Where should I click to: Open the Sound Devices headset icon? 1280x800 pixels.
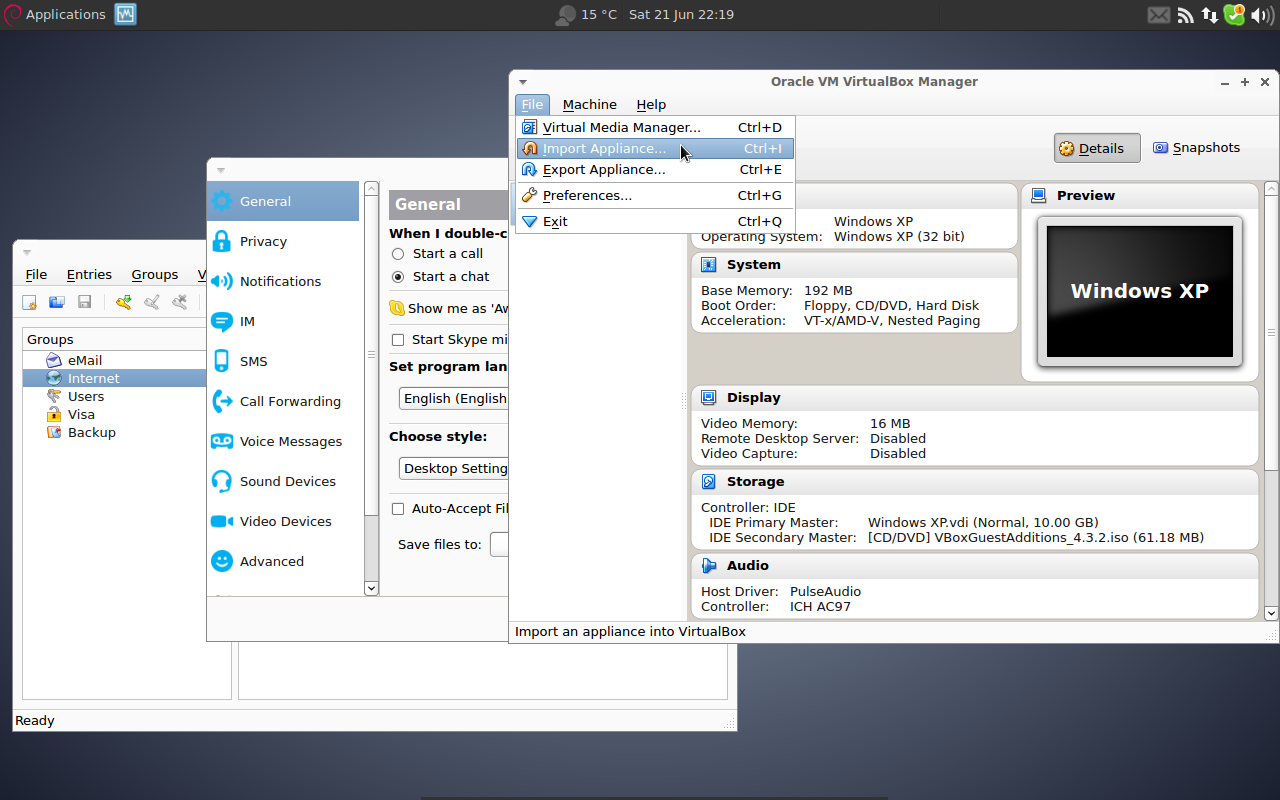(x=222, y=481)
